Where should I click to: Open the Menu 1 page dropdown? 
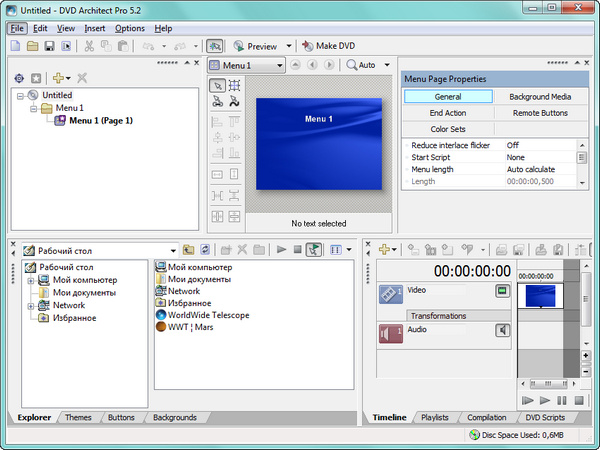(279, 65)
